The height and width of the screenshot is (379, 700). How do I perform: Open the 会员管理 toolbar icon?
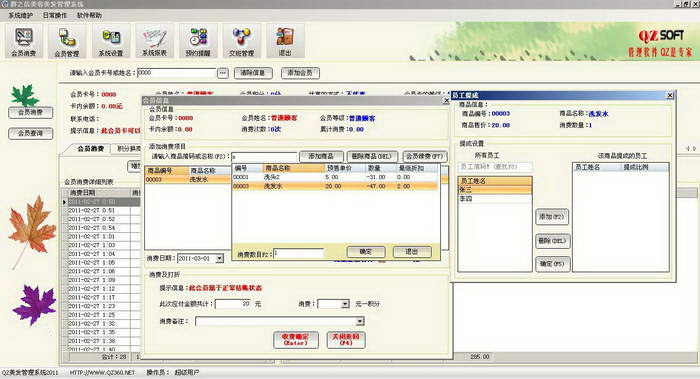pyautogui.click(x=67, y=42)
